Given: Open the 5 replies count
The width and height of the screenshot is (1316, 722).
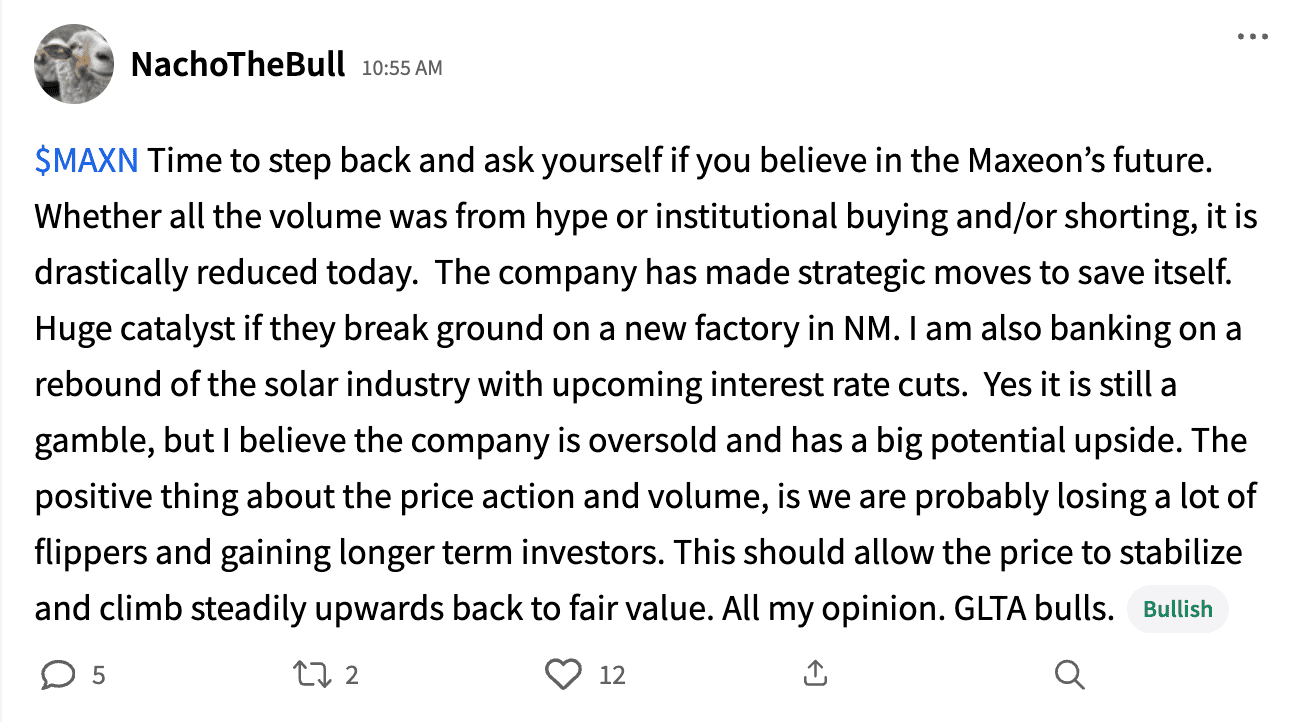Looking at the screenshot, I should pyautogui.click(x=97, y=675).
